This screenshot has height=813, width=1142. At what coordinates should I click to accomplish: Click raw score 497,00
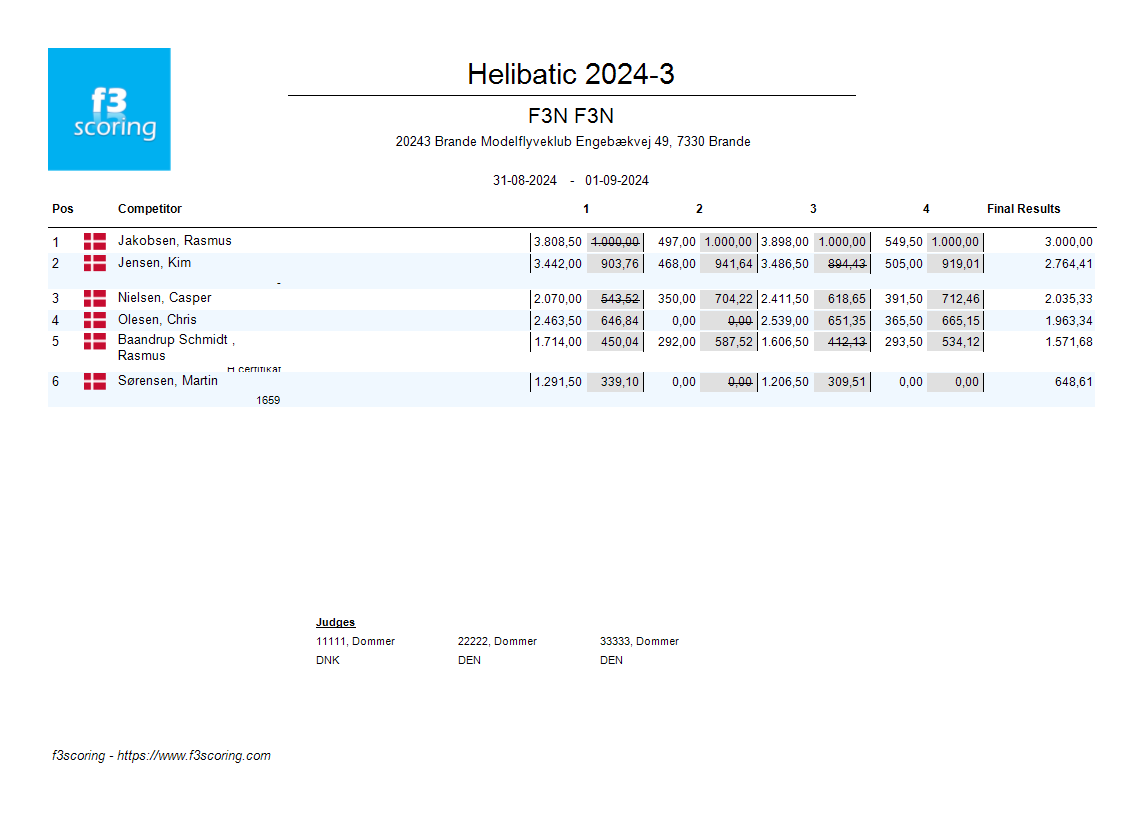pos(677,242)
